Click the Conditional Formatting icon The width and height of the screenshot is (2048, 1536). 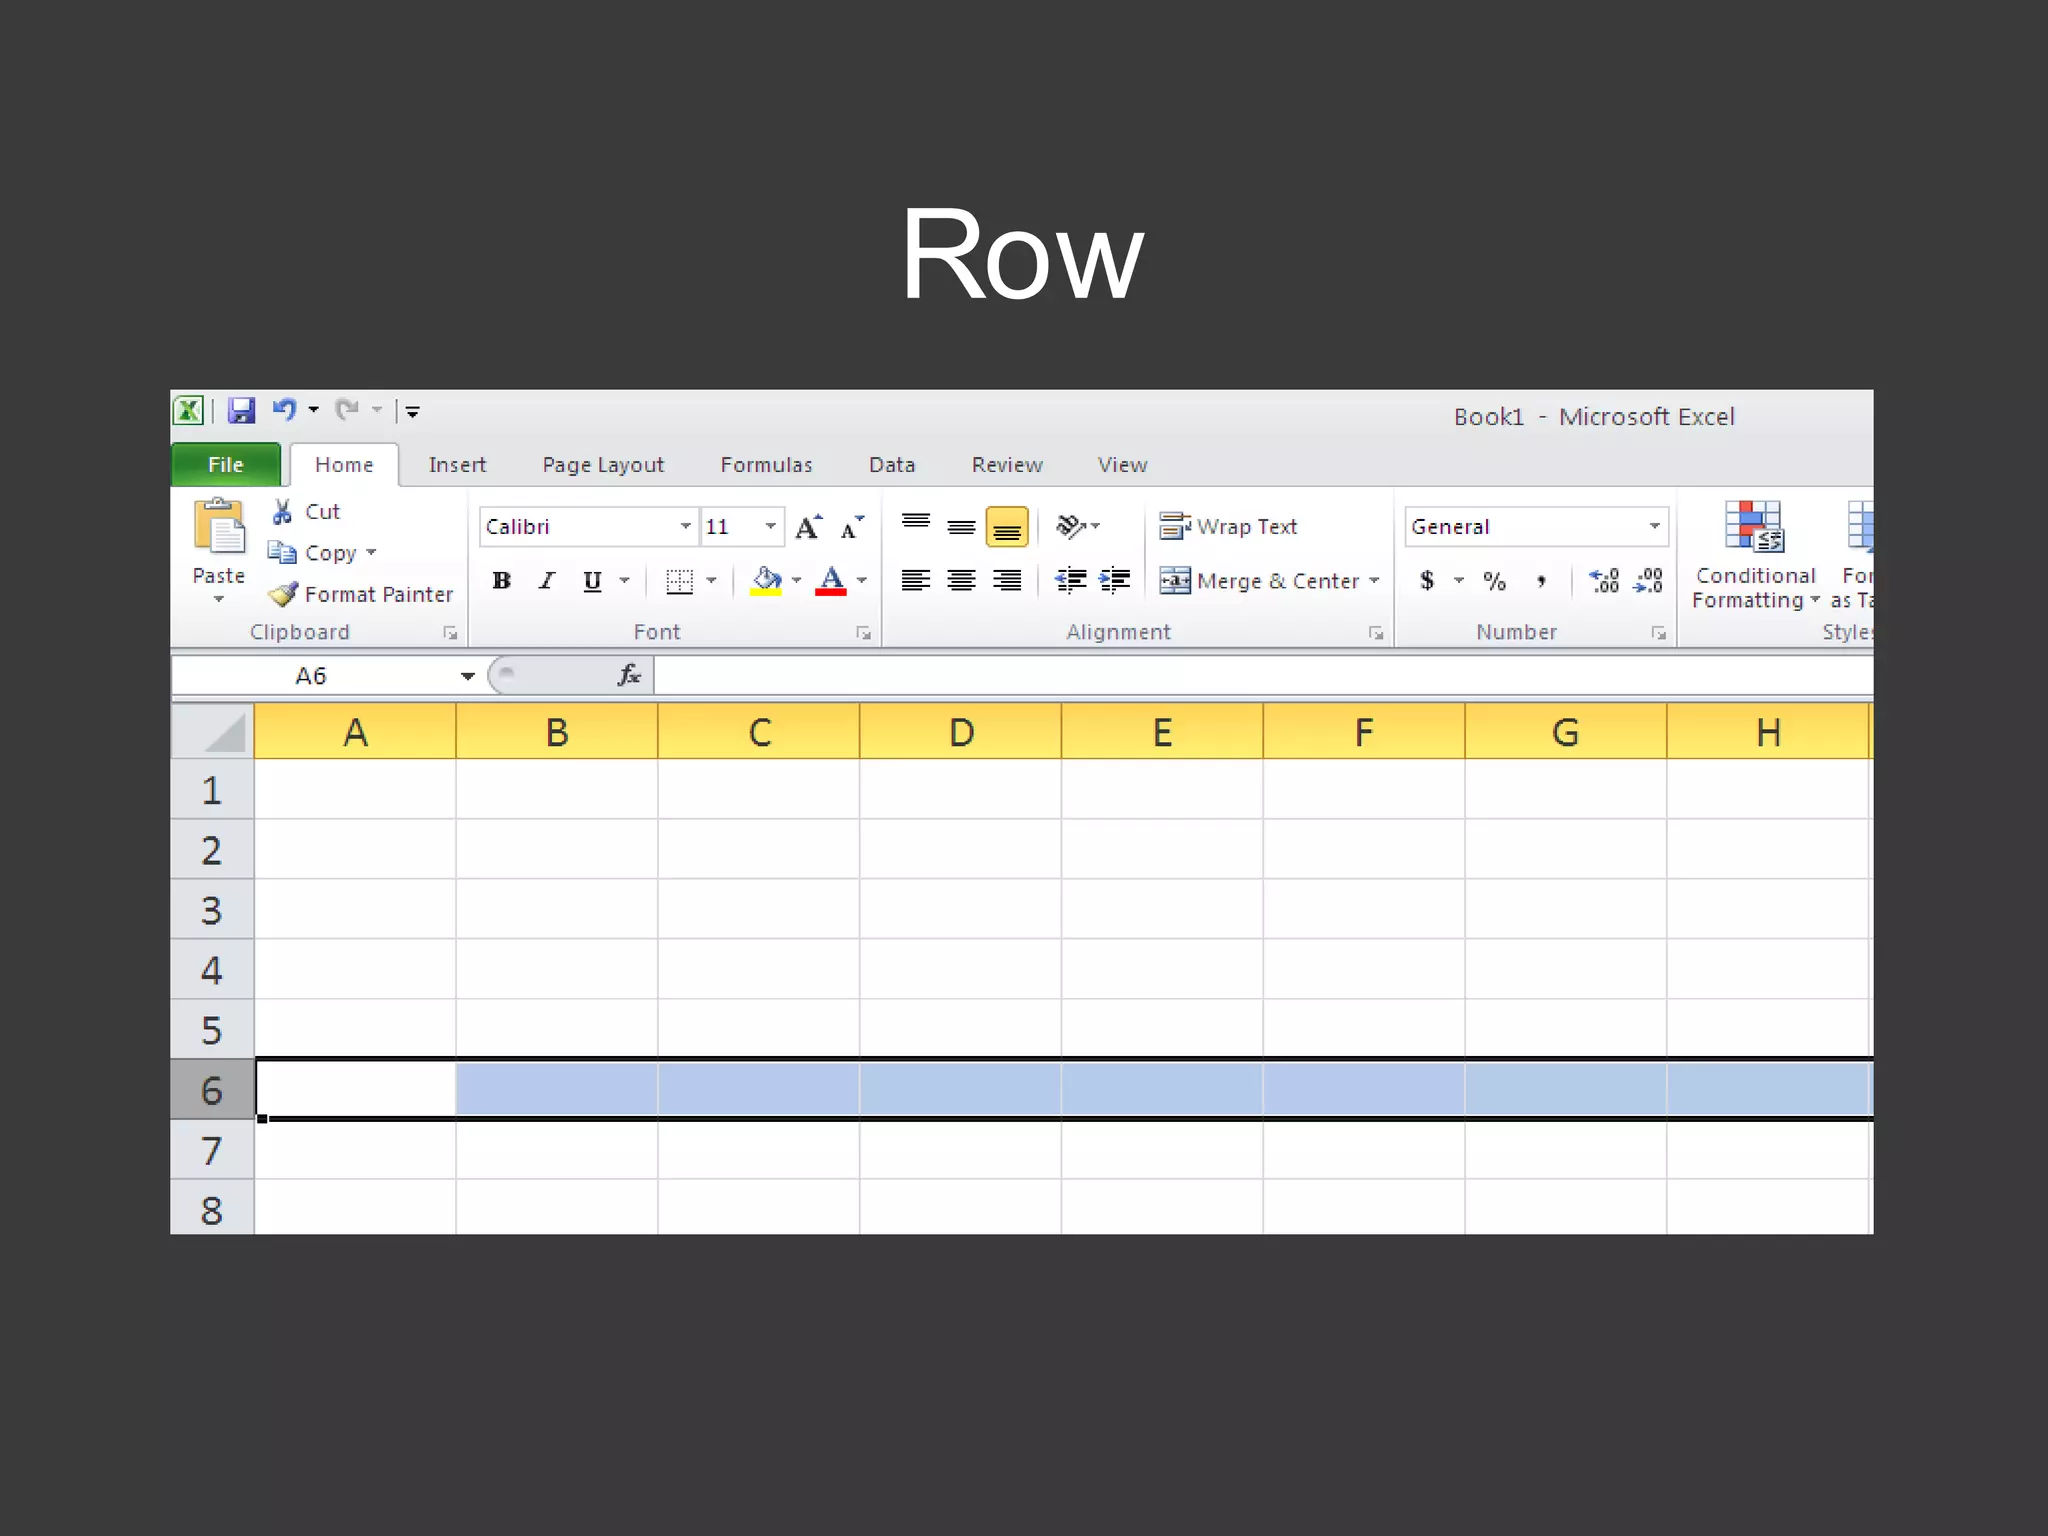click(1753, 527)
